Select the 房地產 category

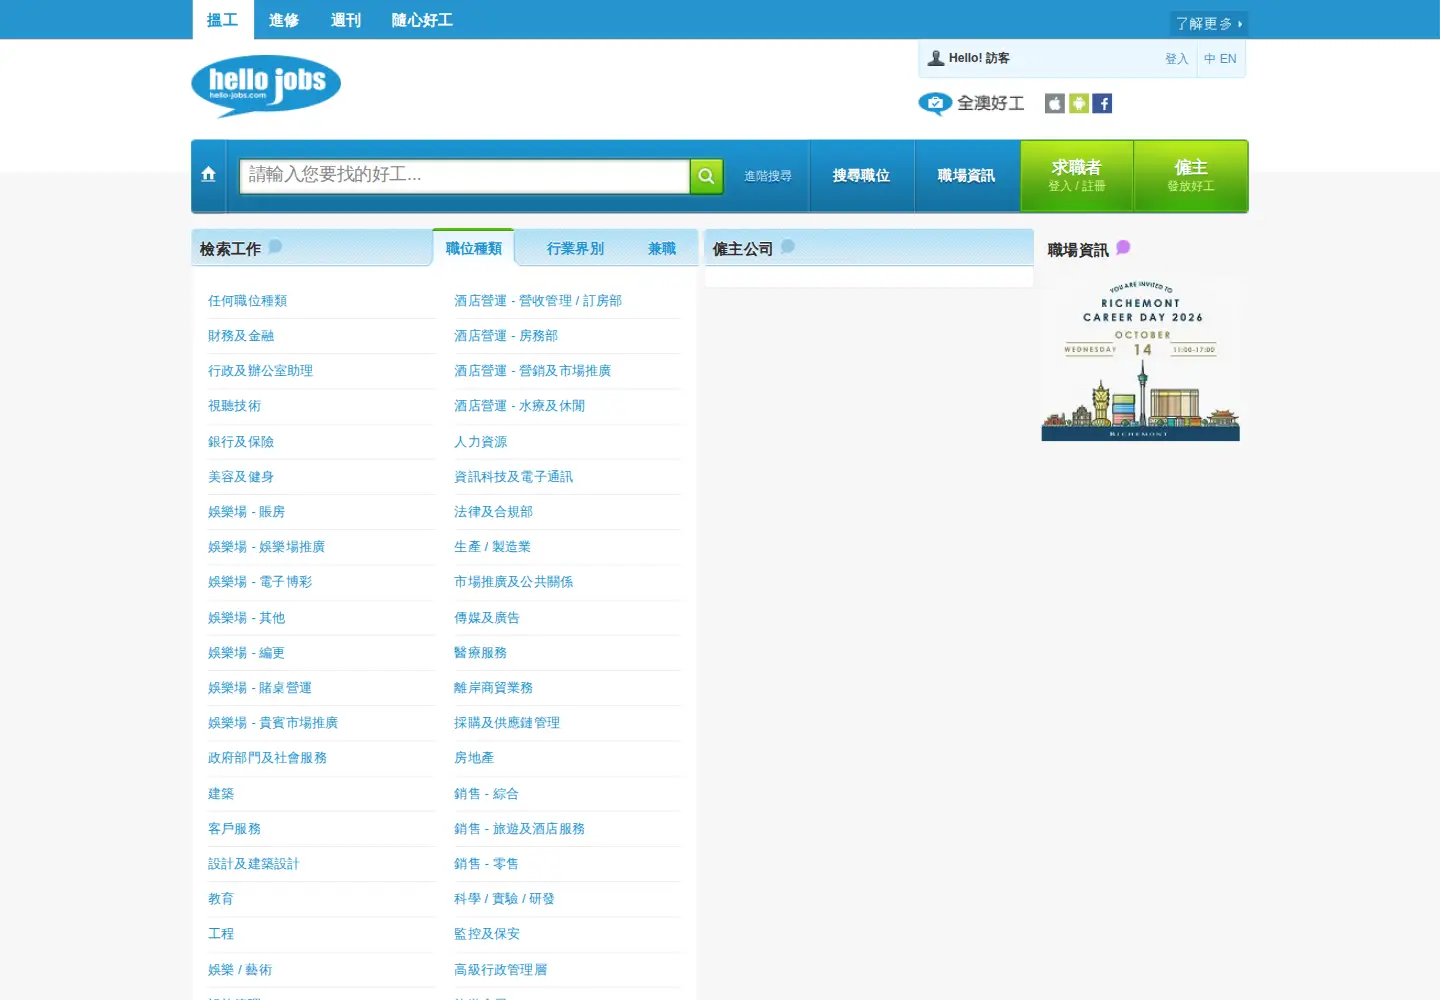click(474, 758)
